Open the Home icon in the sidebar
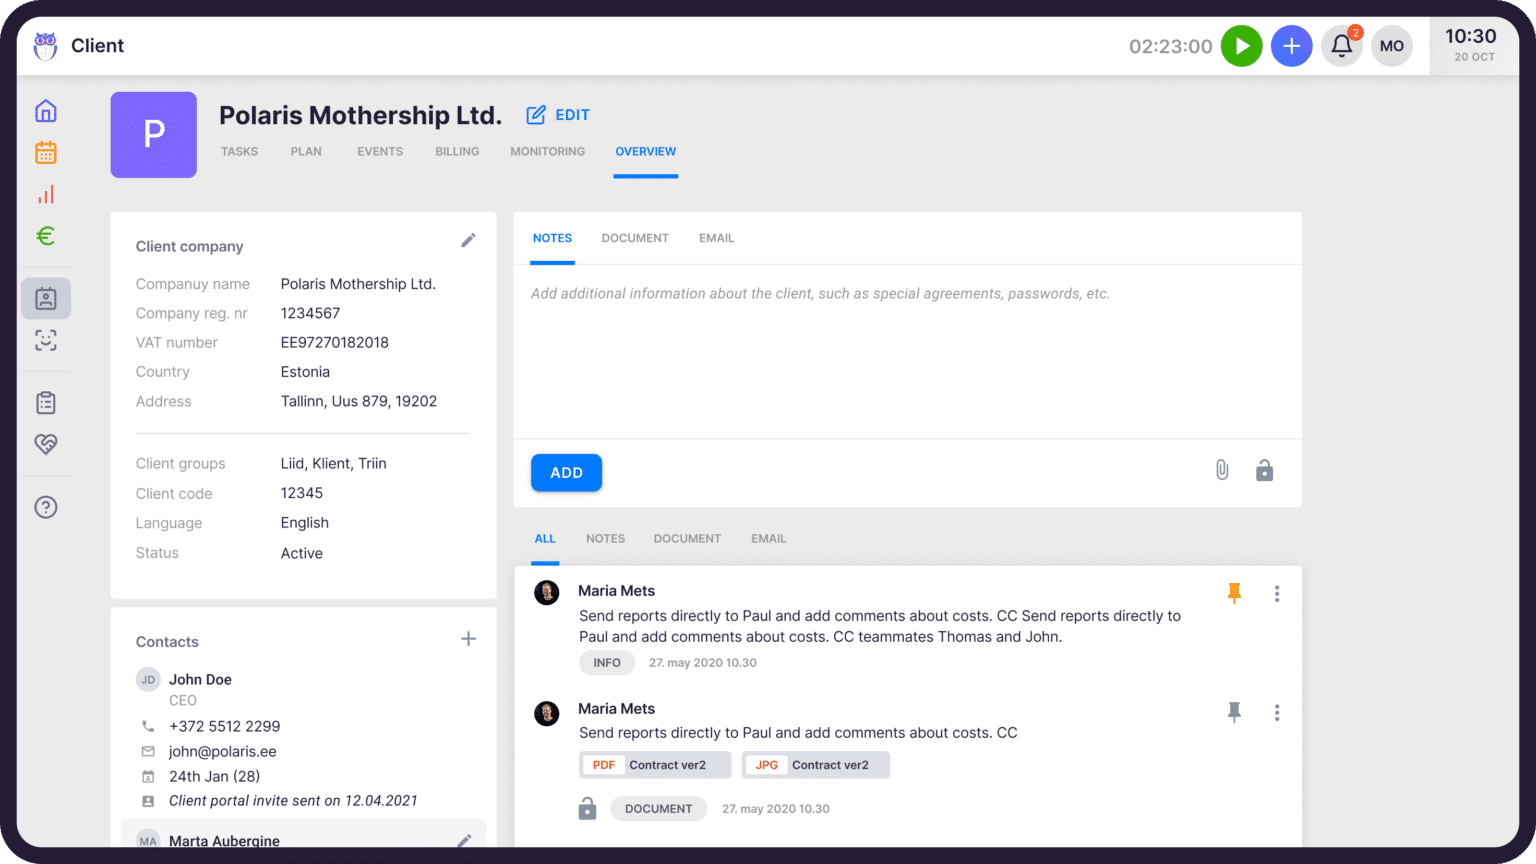Screen dimensions: 1536x864 (x=46, y=111)
